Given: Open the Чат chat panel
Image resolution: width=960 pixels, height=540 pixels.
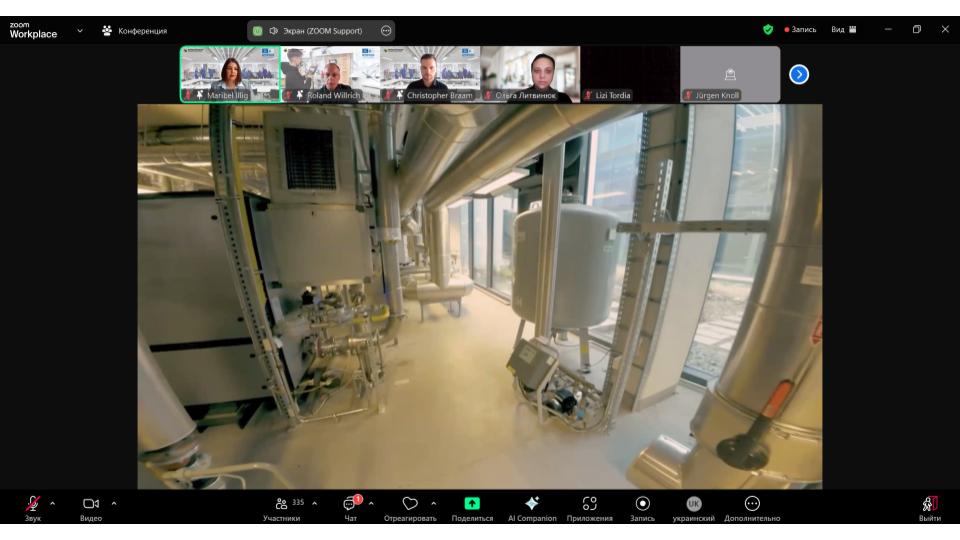Looking at the screenshot, I should [x=350, y=504].
